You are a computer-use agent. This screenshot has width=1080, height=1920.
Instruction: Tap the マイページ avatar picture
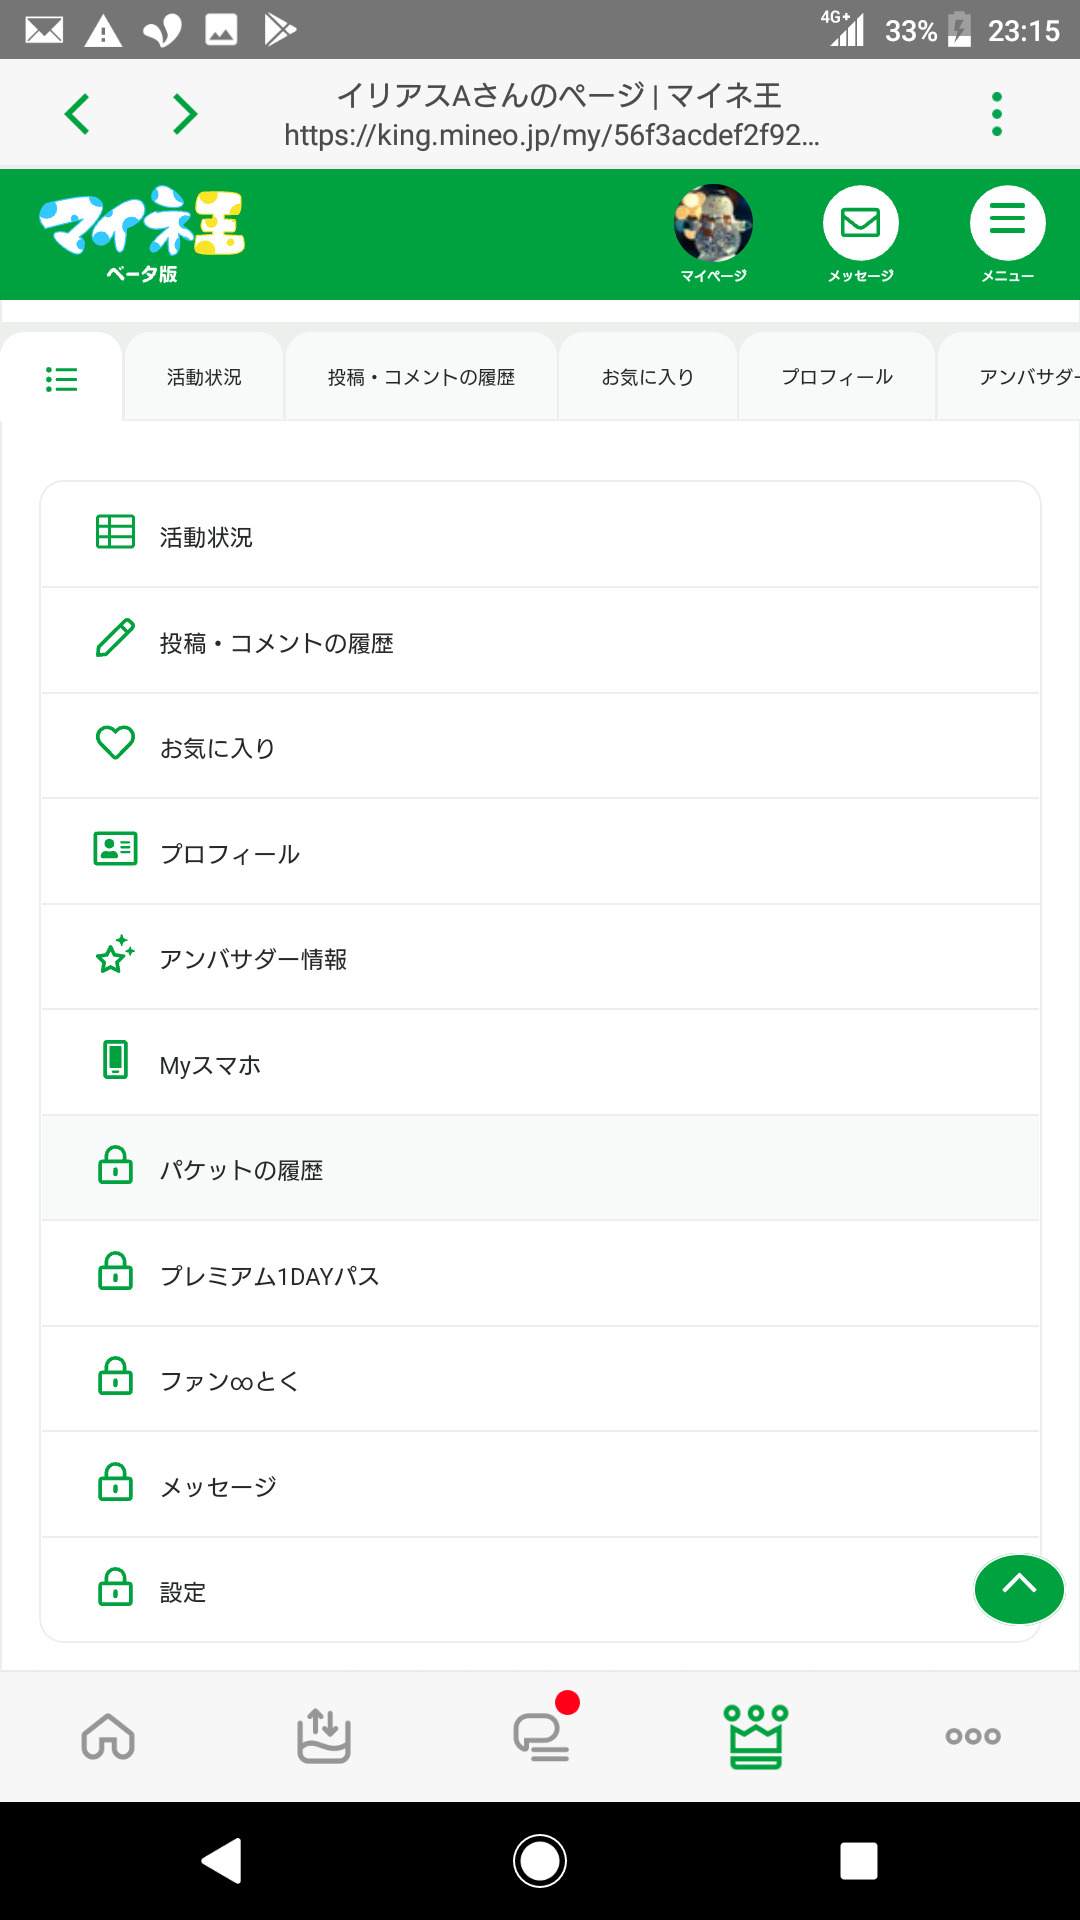pos(713,223)
